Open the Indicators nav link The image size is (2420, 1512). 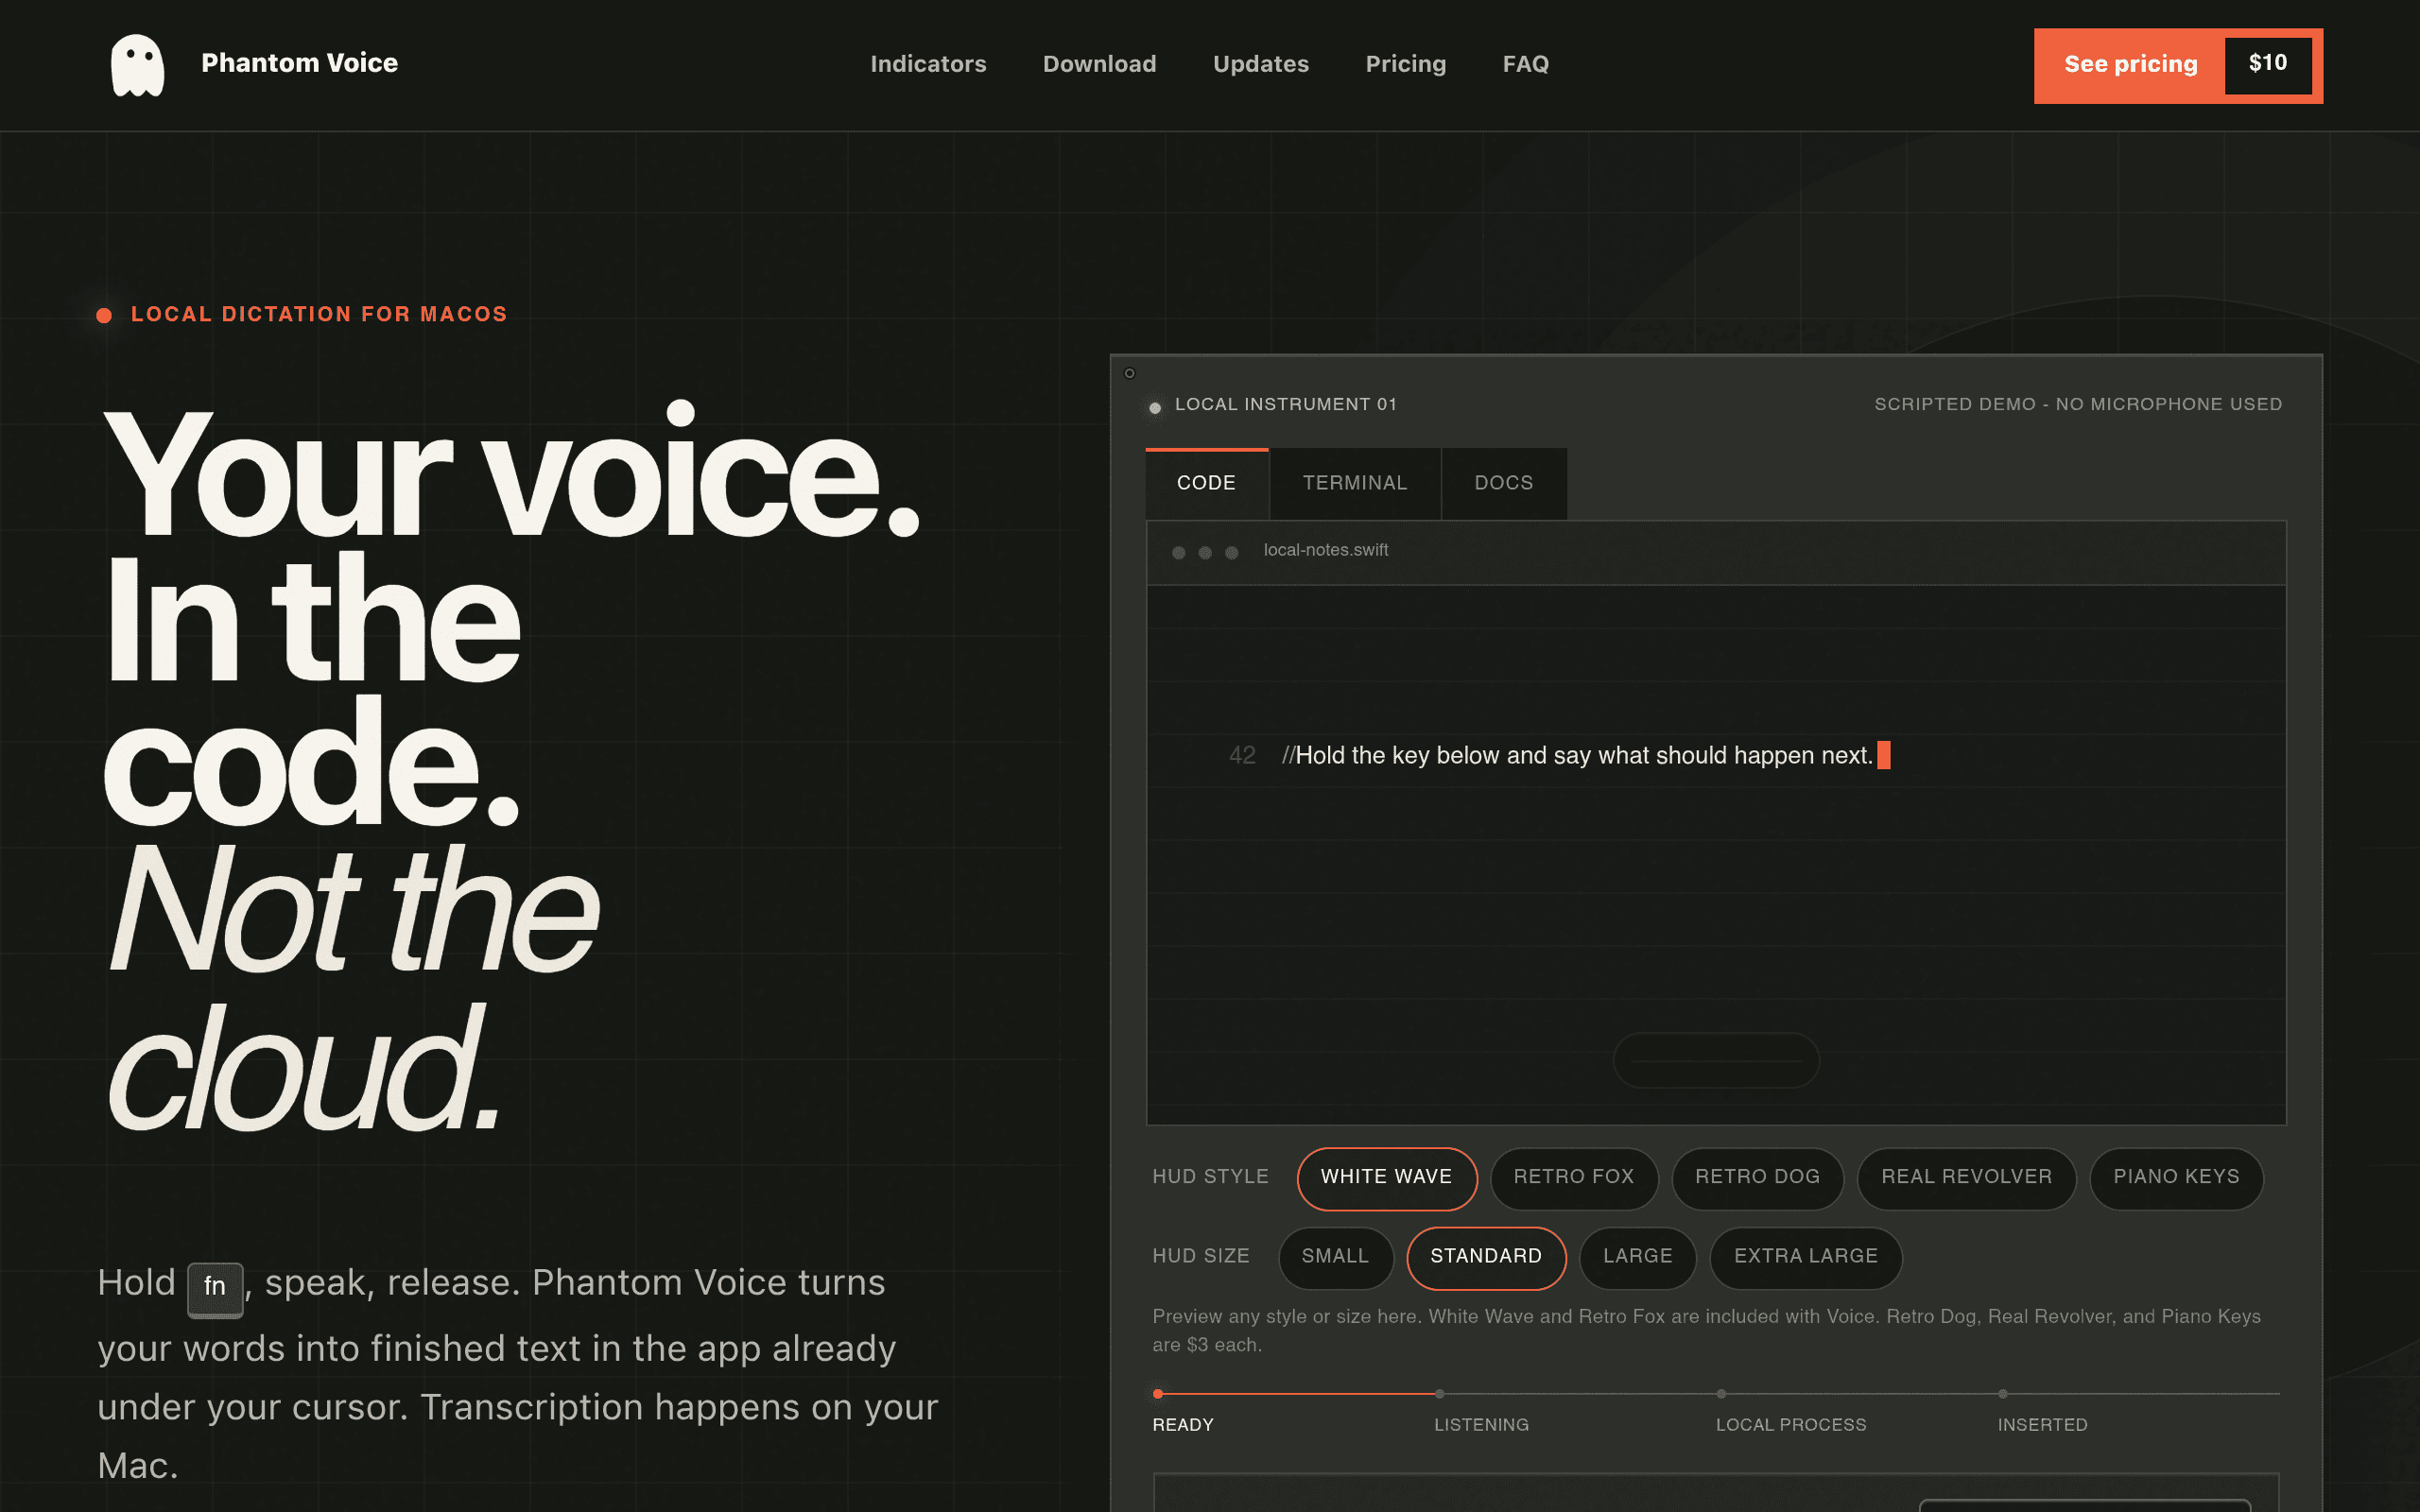(x=928, y=64)
